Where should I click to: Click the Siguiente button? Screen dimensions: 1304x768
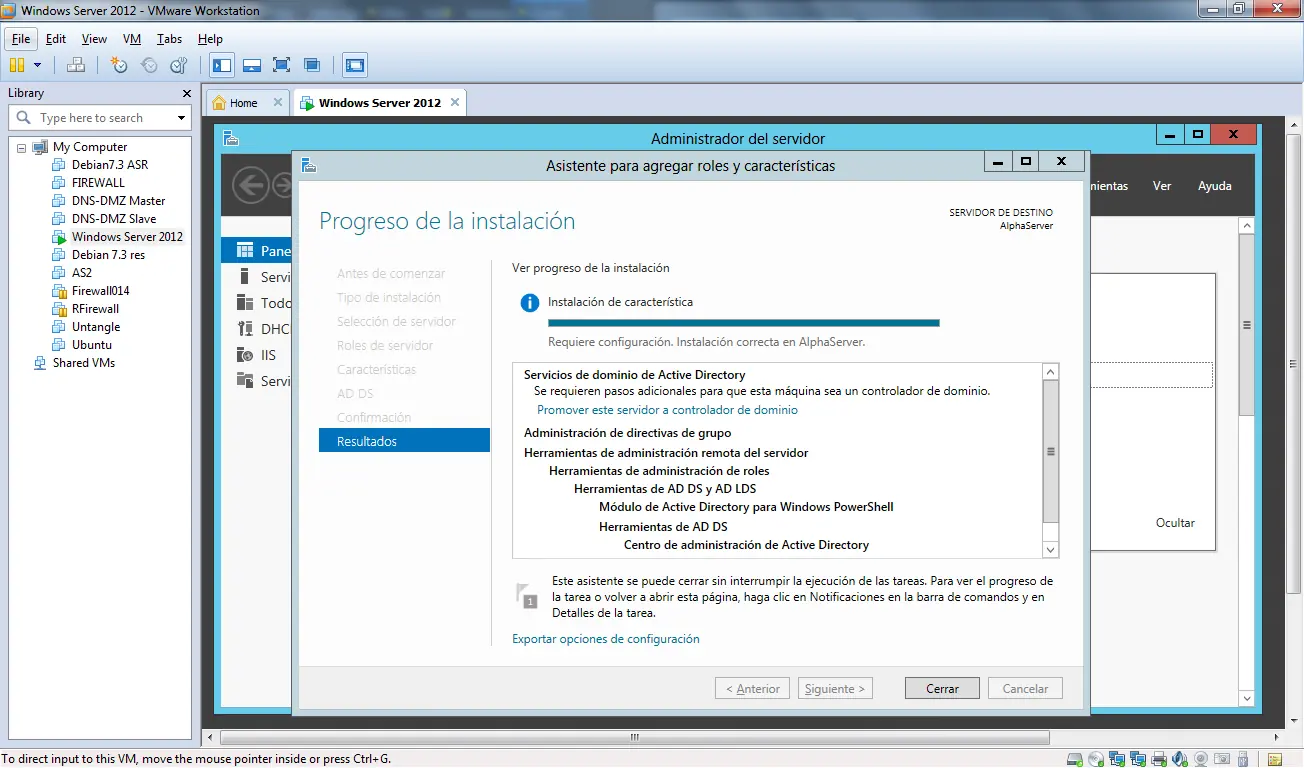pyautogui.click(x=836, y=688)
